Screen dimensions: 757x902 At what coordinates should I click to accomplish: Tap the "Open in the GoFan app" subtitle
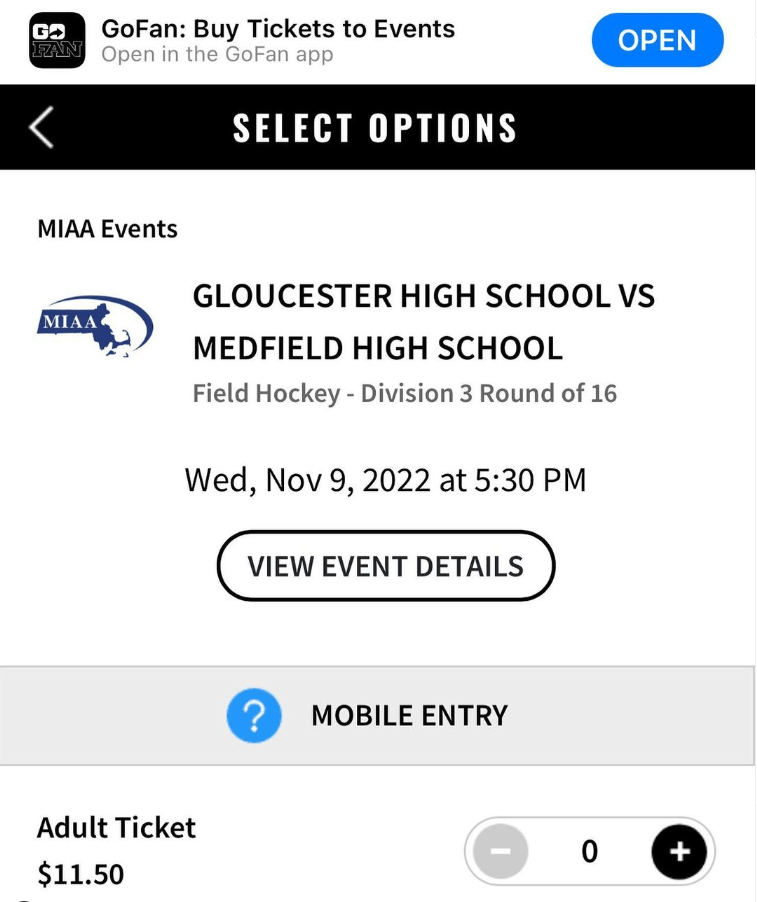217,55
